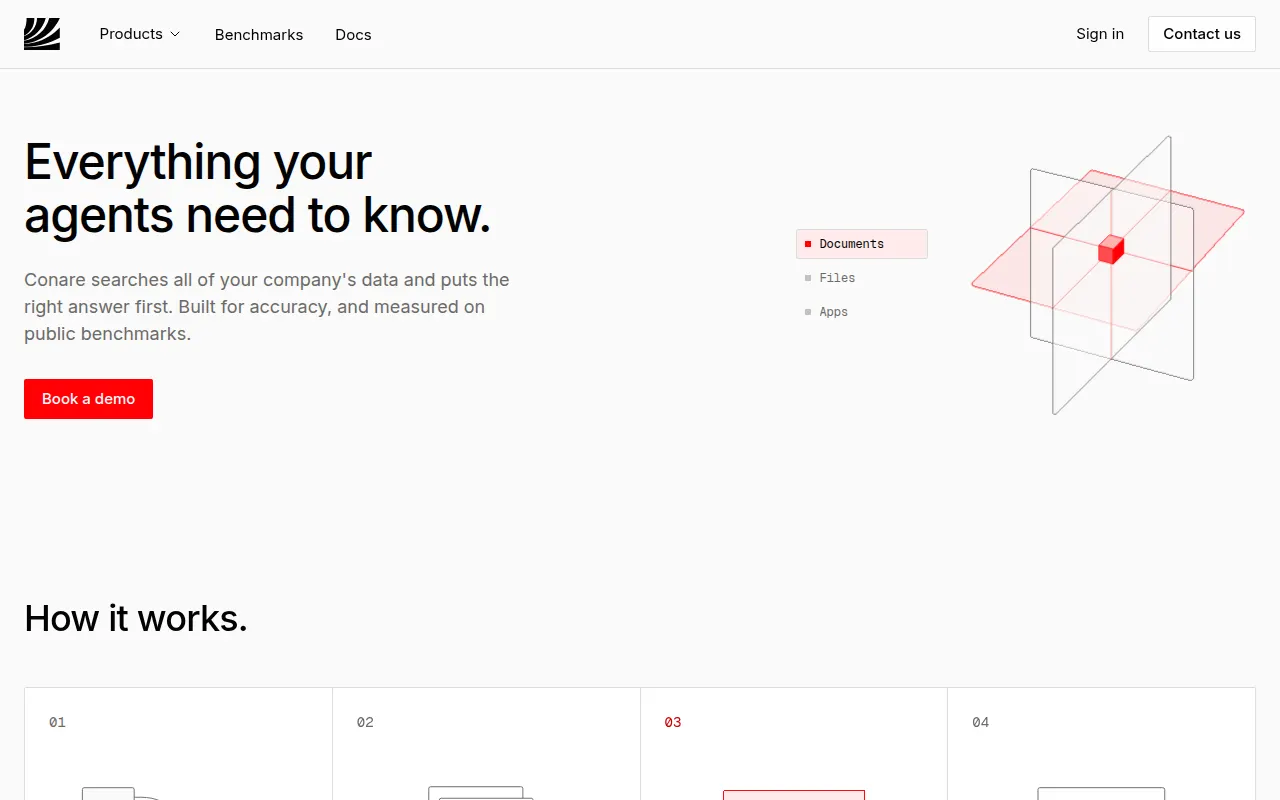
Task: Click the 'Conare searches all' description paragraph
Action: (267, 307)
